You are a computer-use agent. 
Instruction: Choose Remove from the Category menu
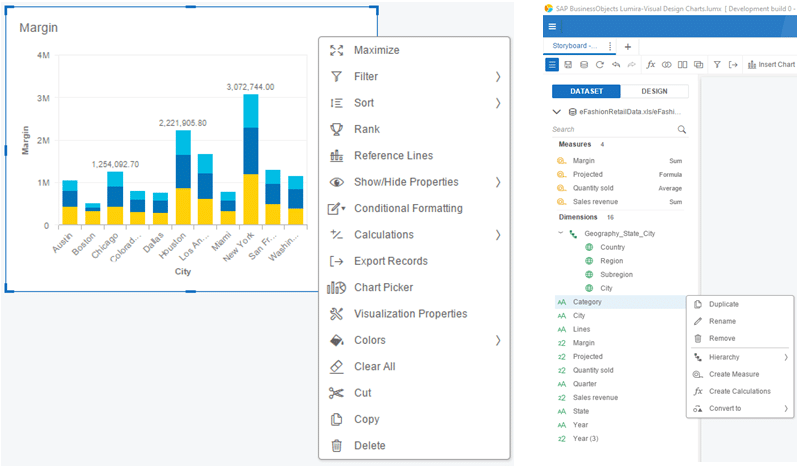tap(740, 339)
